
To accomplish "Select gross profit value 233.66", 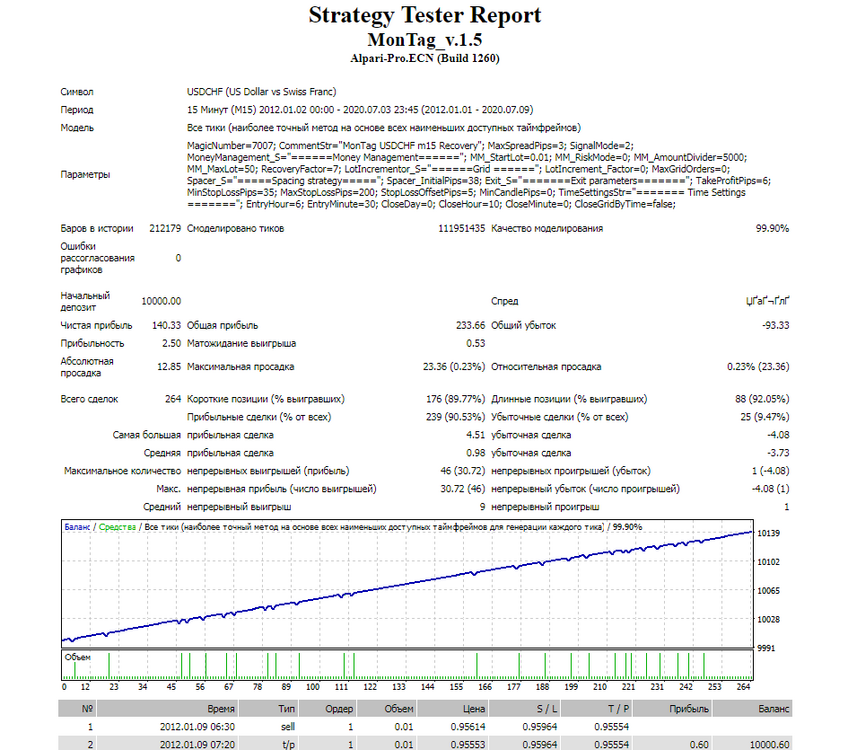I will tap(470, 326).
